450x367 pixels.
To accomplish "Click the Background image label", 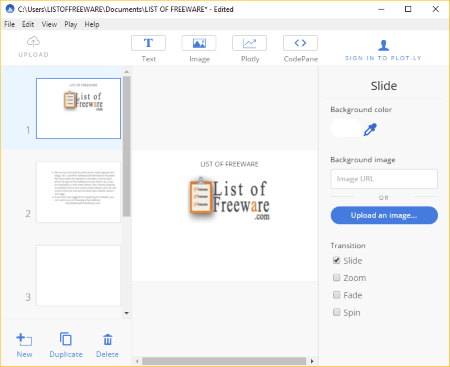I will pyautogui.click(x=363, y=160).
